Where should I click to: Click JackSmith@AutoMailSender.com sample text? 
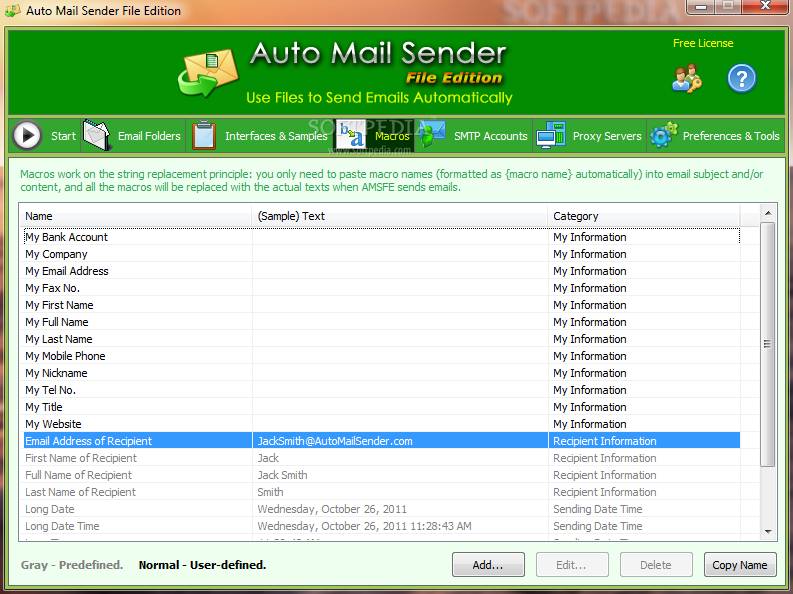[x=335, y=441]
